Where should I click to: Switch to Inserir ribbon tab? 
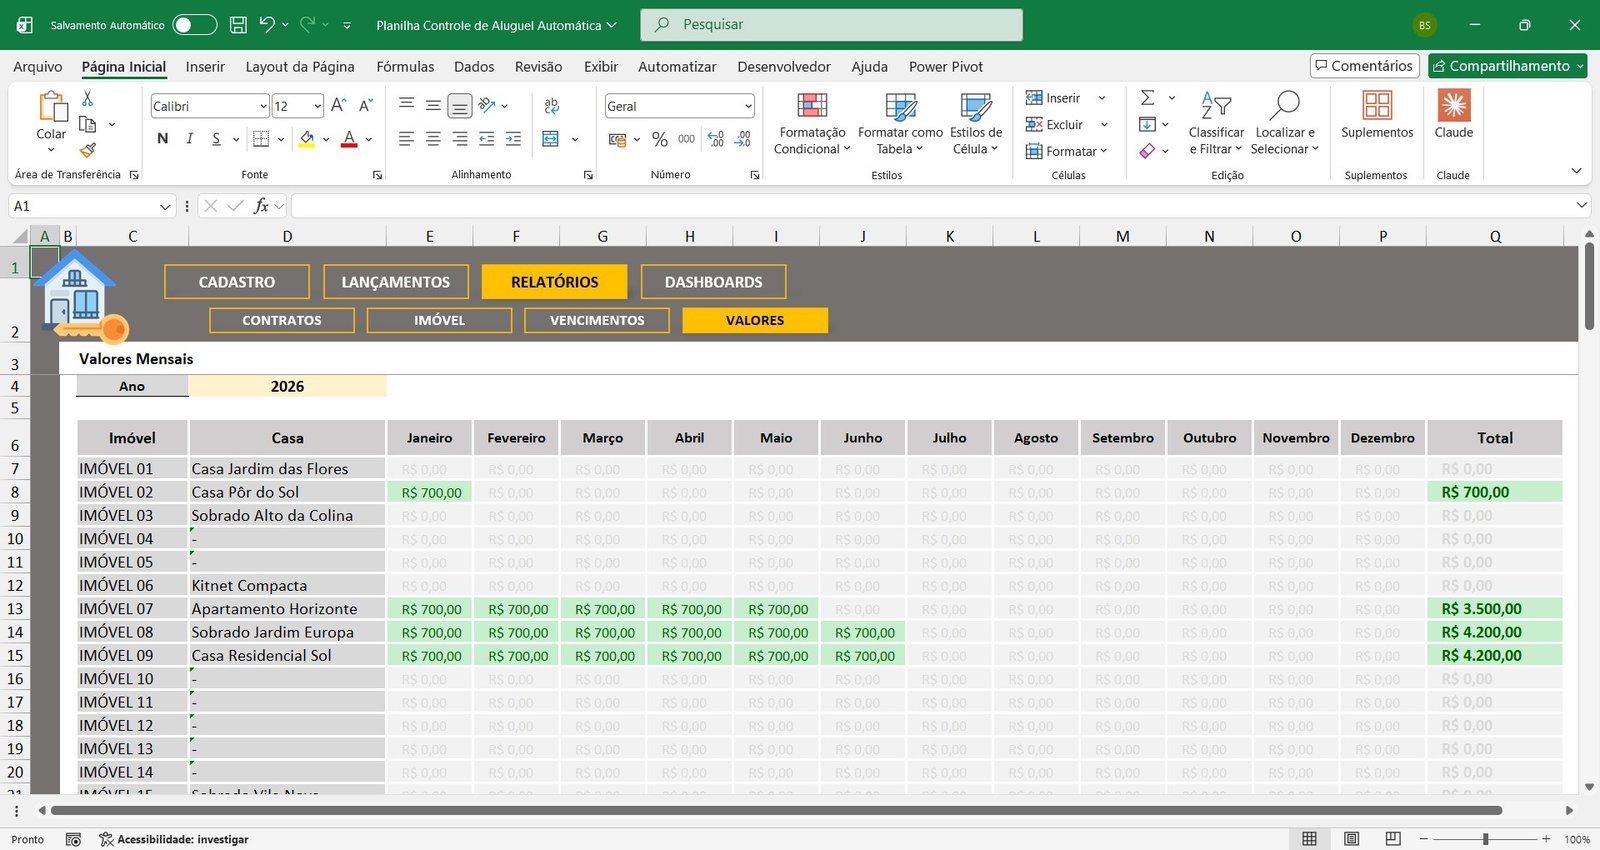coord(205,66)
